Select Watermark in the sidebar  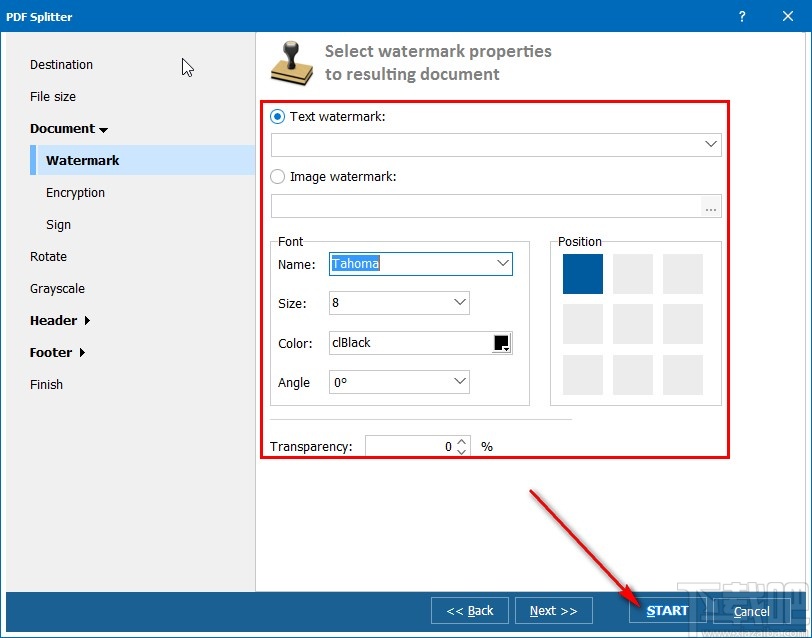(142, 160)
